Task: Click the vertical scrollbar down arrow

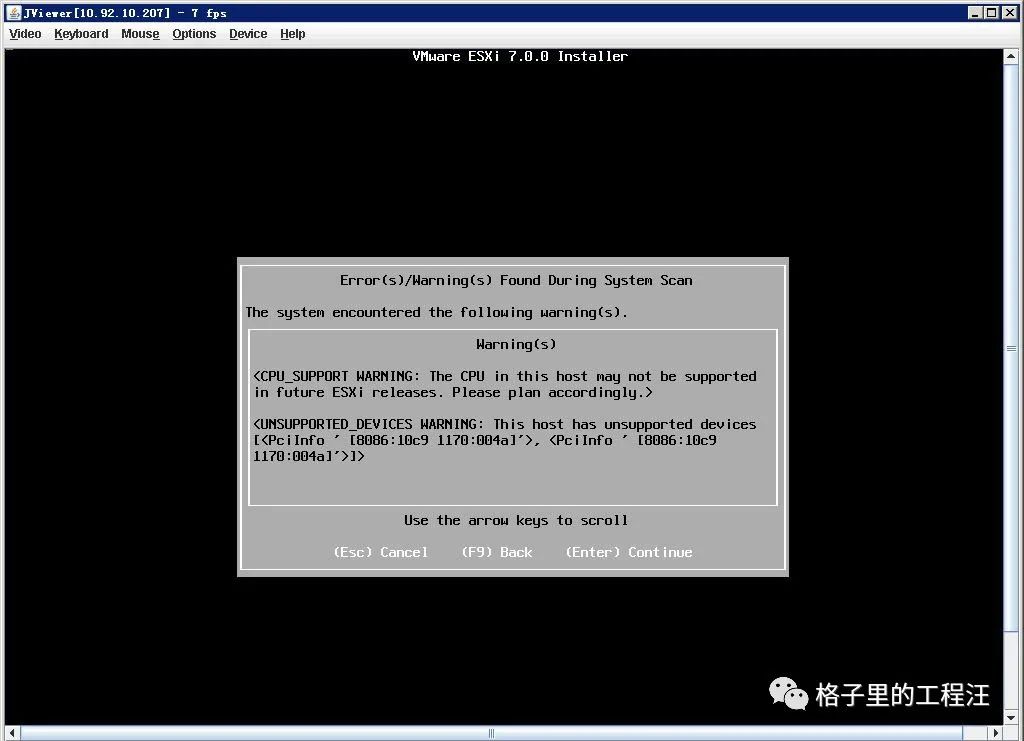Action: 1011,717
